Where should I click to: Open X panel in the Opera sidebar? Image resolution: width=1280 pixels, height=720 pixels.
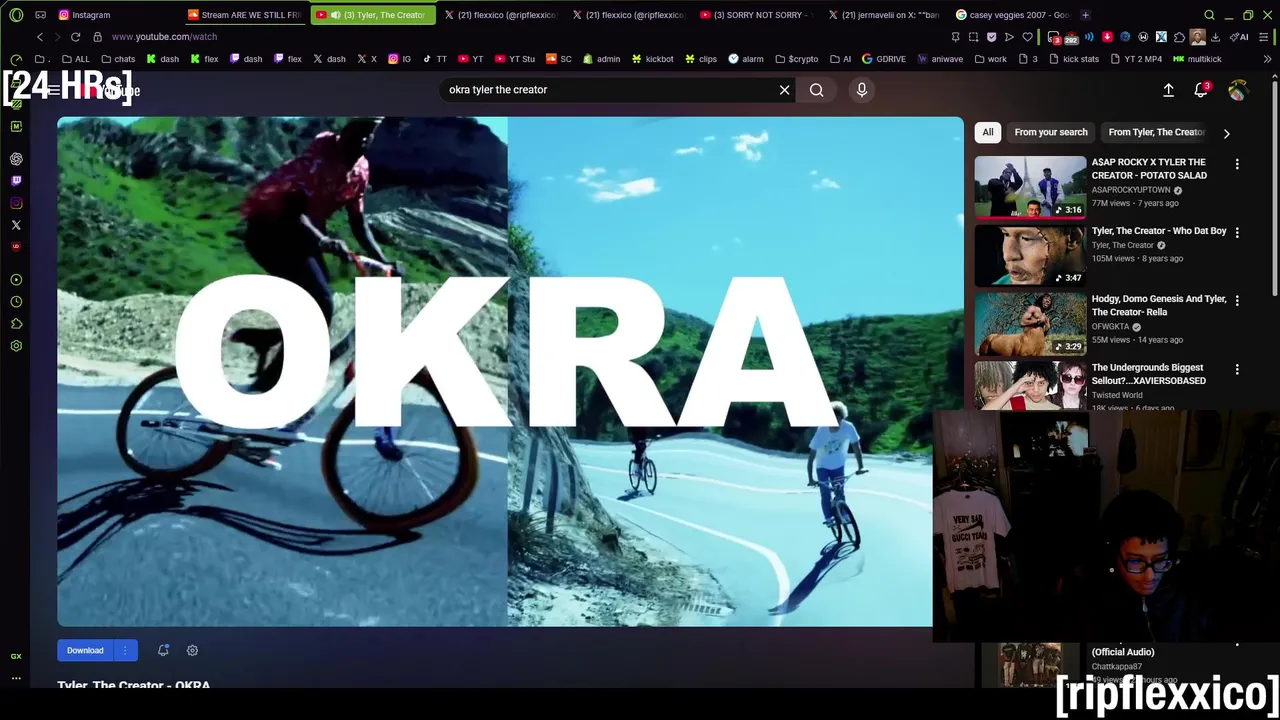16,225
